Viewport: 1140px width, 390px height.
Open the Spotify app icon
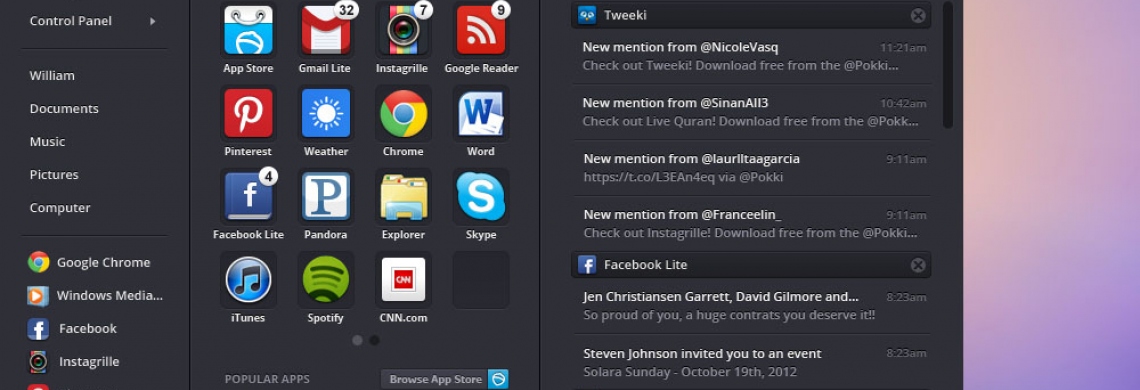pos(326,279)
